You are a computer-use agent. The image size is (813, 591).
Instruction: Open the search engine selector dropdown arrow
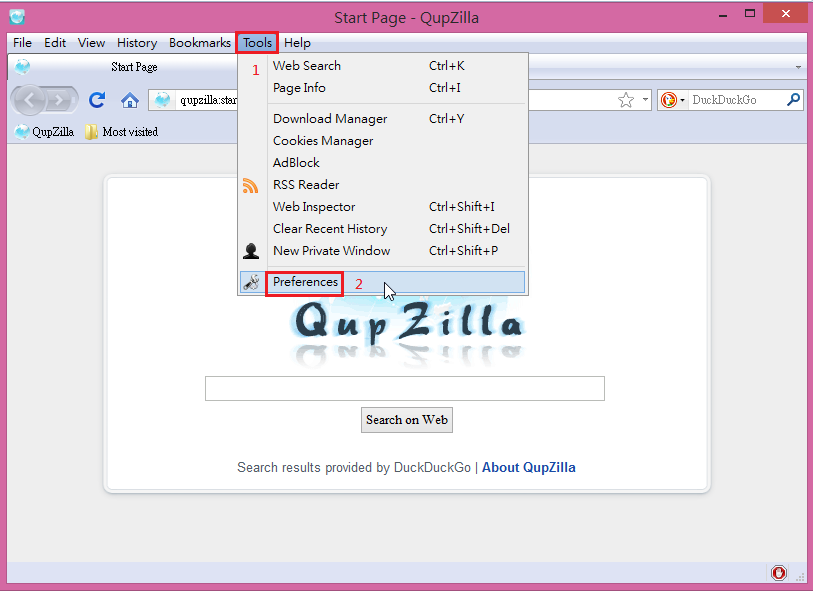point(682,100)
